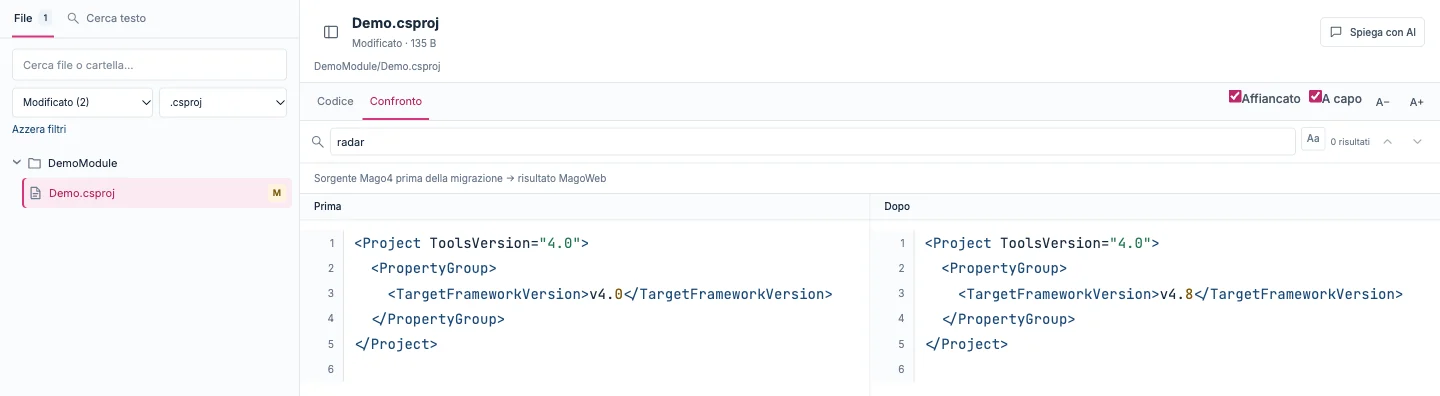Click the DemoModule folder icon
Viewport: 1440px width, 396px height.
pos(34,163)
